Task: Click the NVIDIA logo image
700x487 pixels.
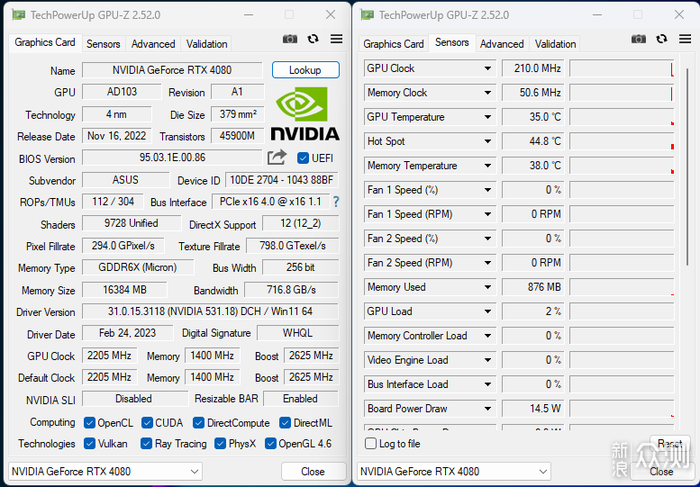Action: 305,114
